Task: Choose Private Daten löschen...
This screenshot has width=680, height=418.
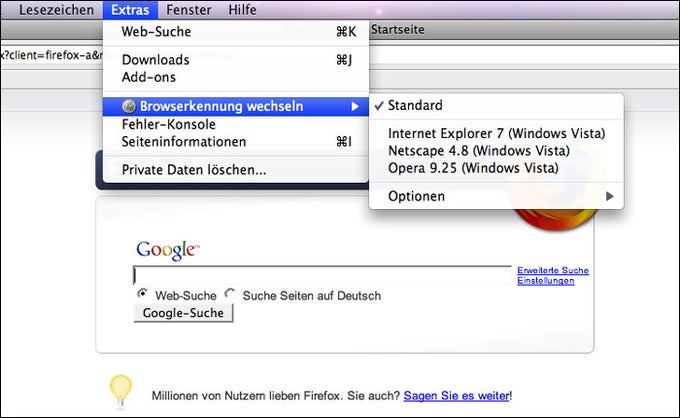Action: [236, 170]
